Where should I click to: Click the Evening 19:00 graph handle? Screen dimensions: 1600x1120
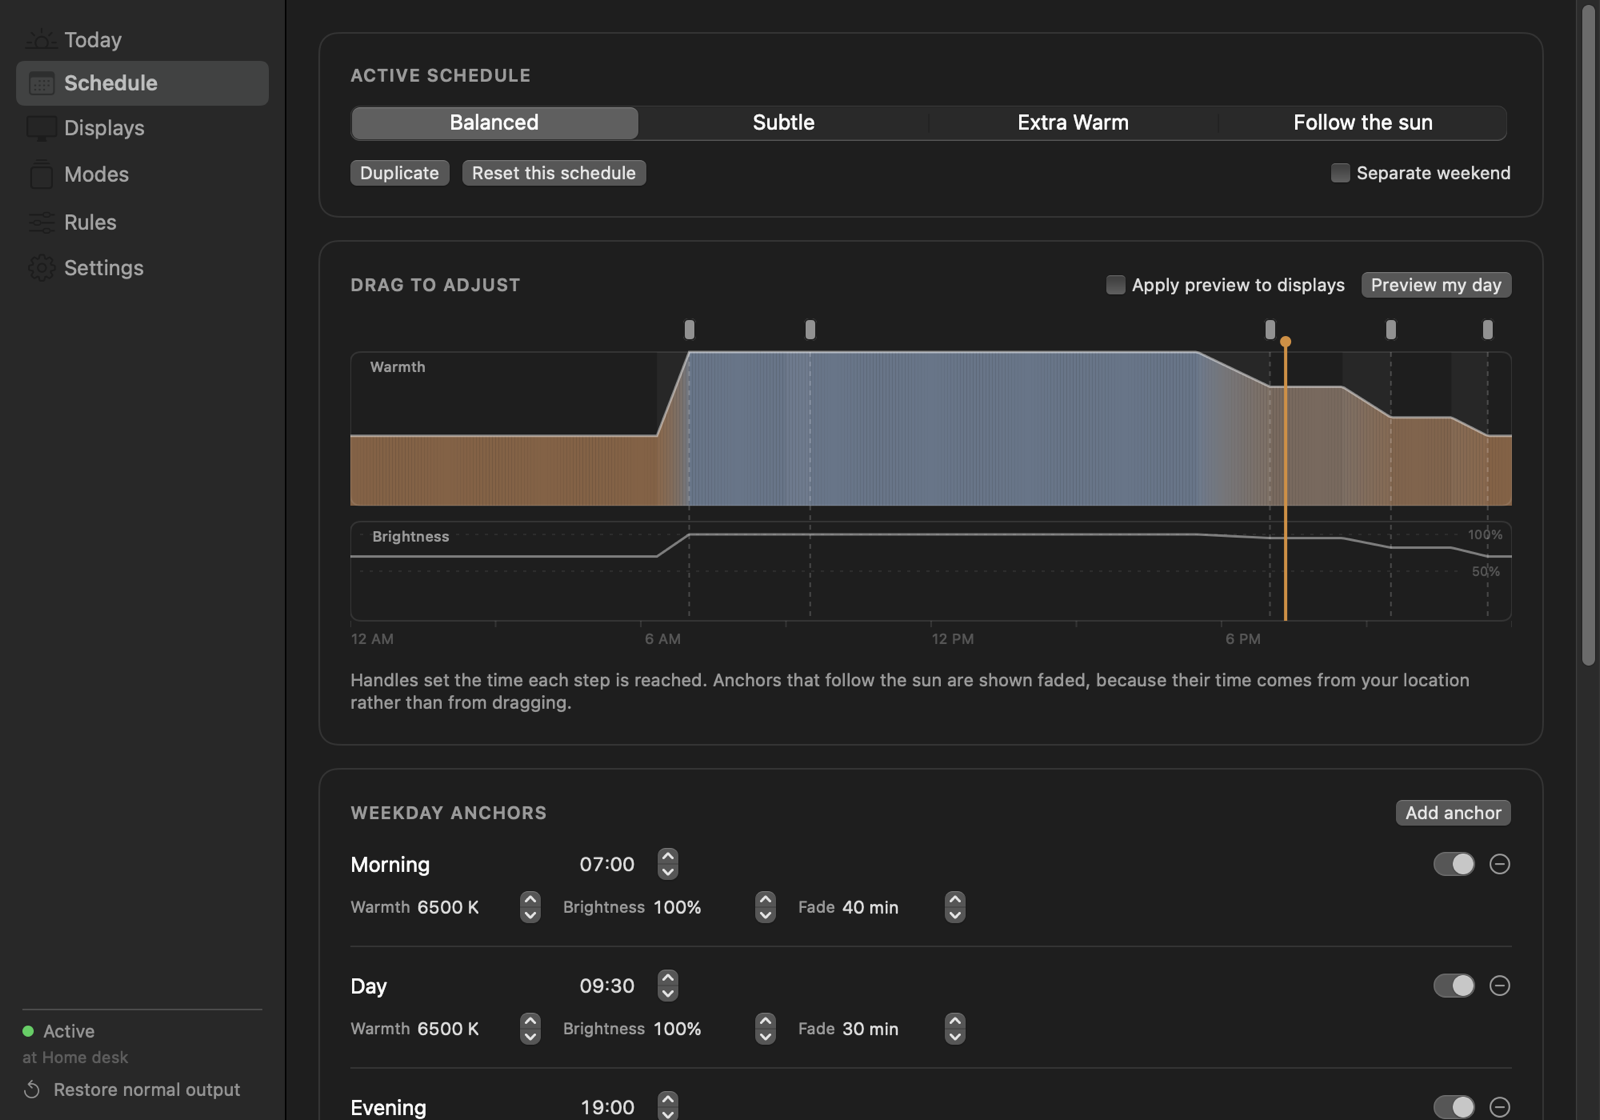[x=1270, y=330]
